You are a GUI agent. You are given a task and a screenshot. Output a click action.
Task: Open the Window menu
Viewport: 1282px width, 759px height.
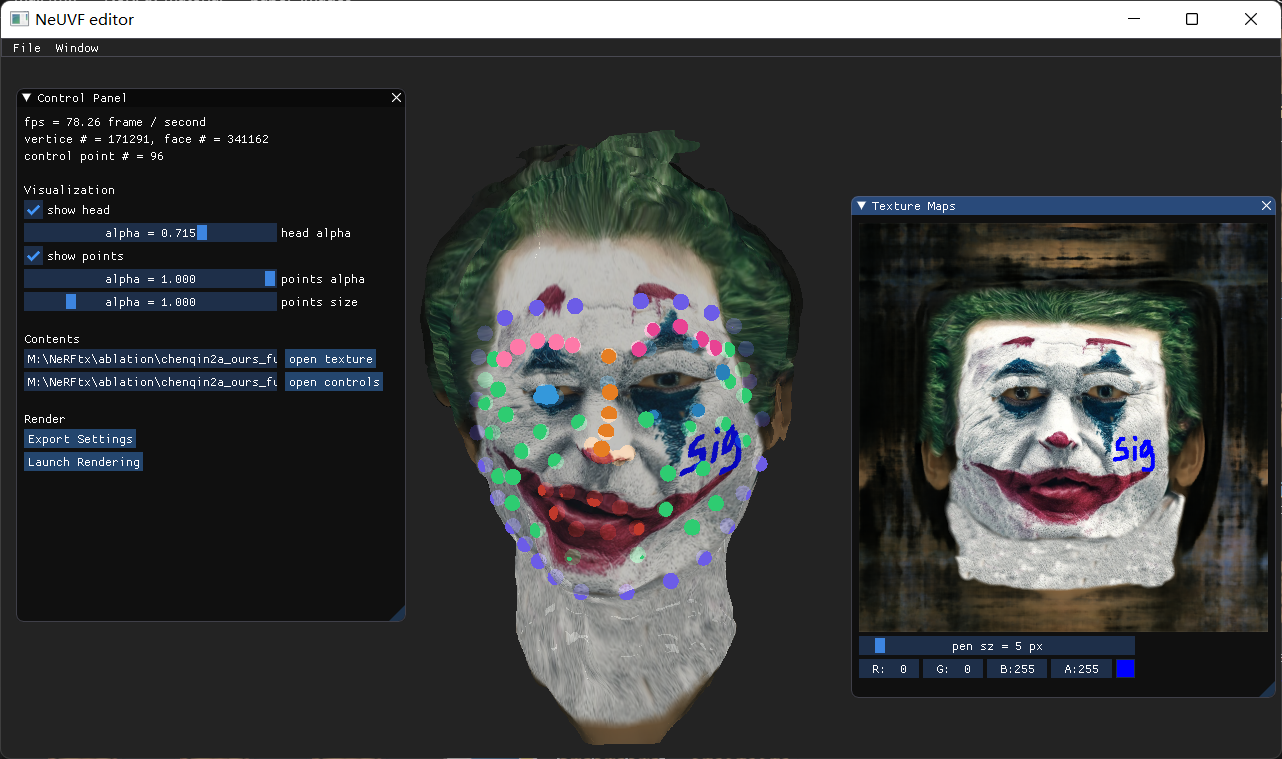click(x=77, y=48)
